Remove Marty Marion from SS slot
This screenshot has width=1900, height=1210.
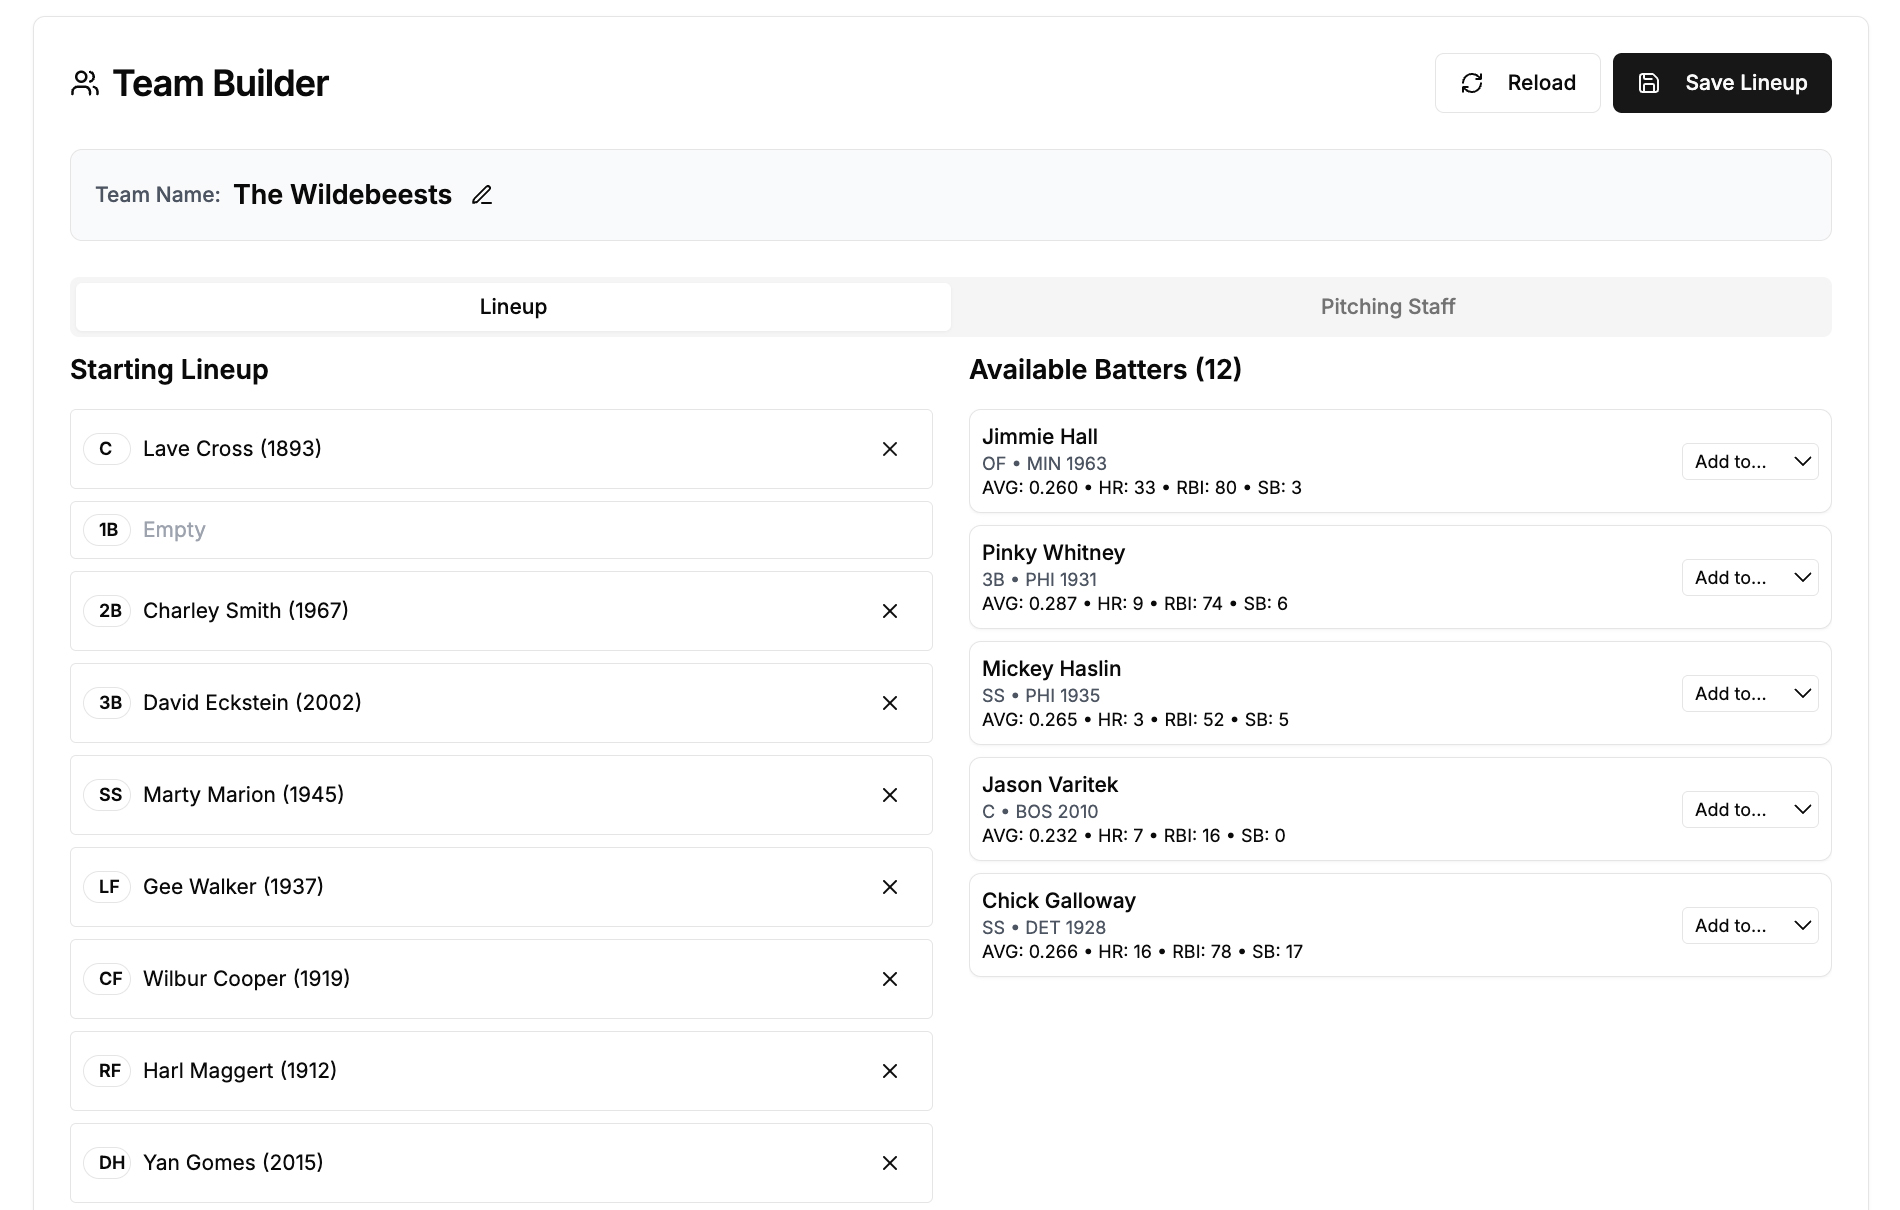pyautogui.click(x=890, y=795)
